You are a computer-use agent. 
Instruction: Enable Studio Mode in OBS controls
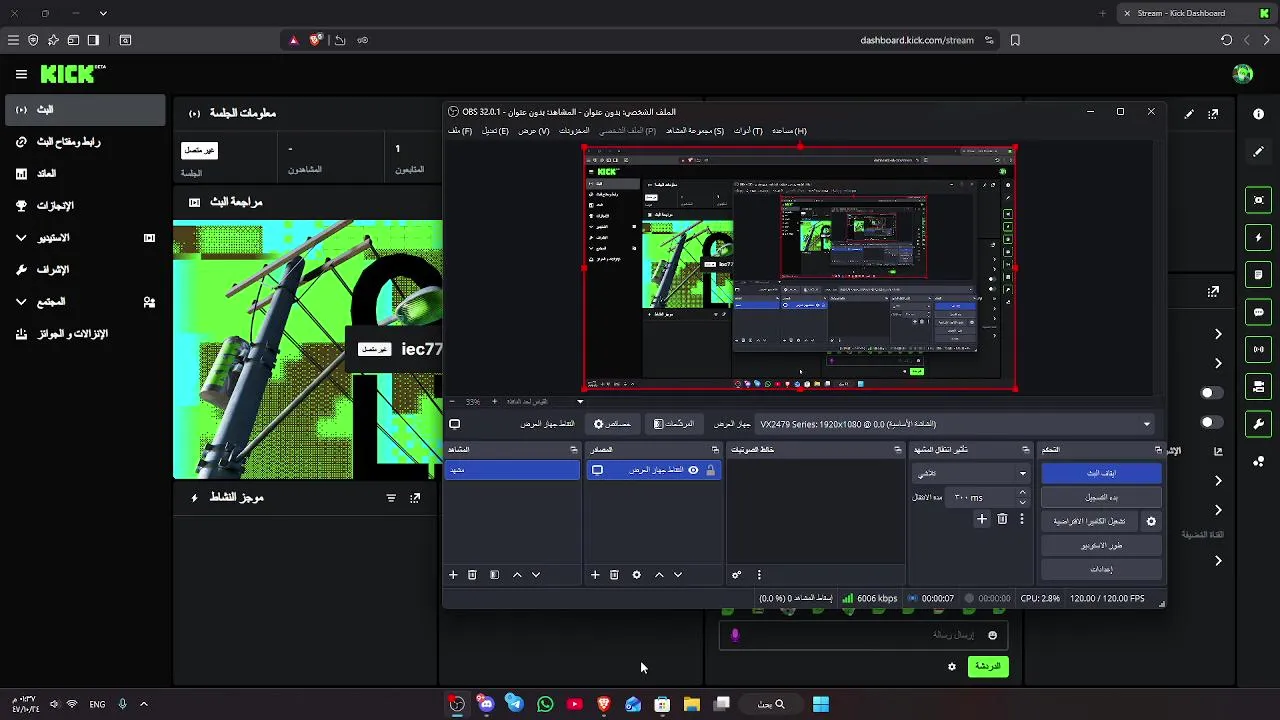pyautogui.click(x=1101, y=545)
